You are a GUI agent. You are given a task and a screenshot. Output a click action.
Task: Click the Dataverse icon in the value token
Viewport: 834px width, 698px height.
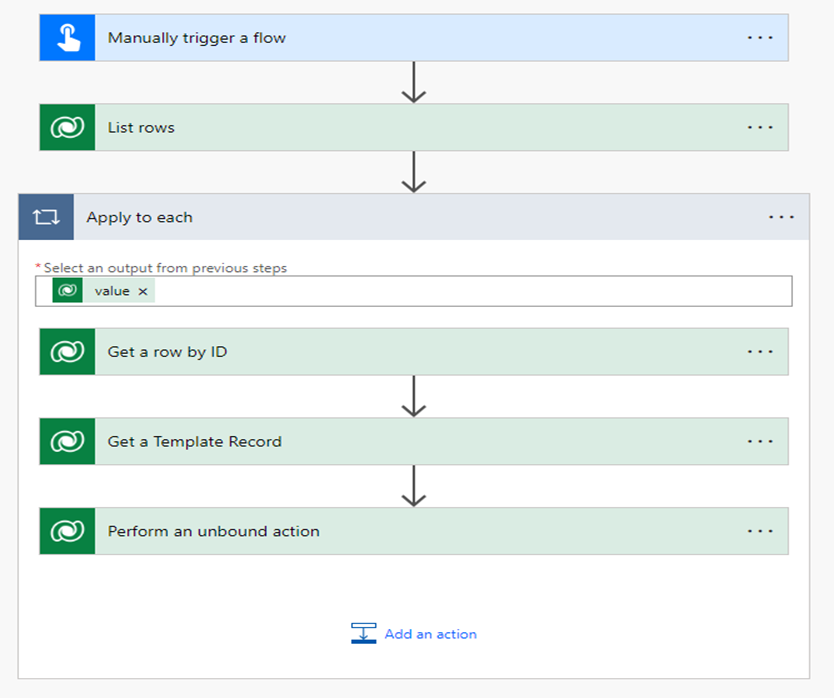68,291
